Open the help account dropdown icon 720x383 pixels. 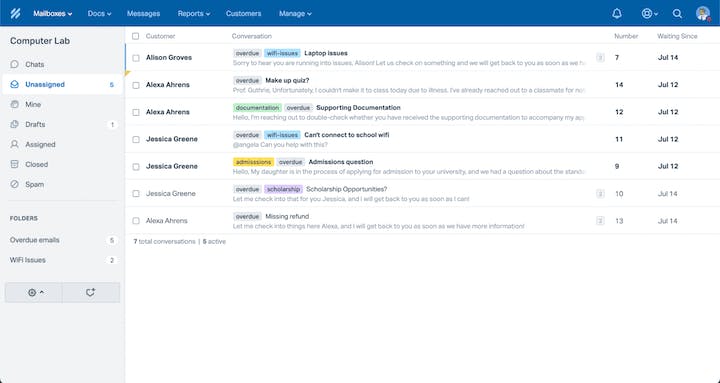pos(649,14)
